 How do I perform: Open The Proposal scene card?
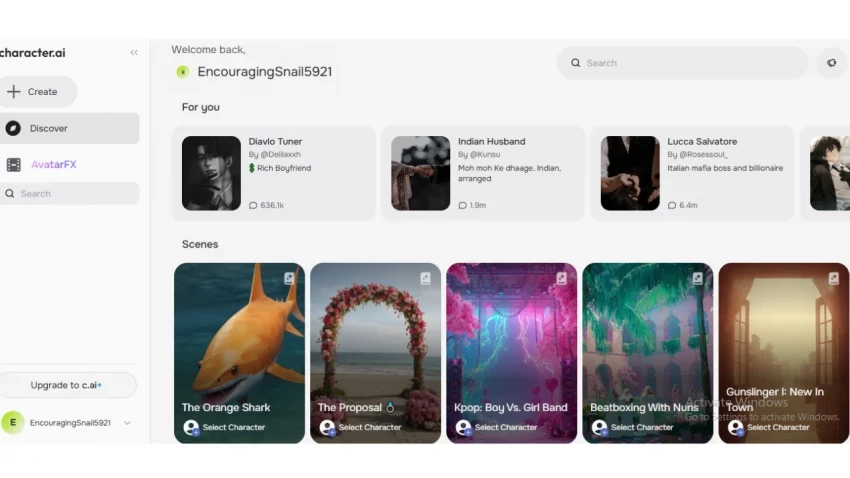click(x=376, y=353)
